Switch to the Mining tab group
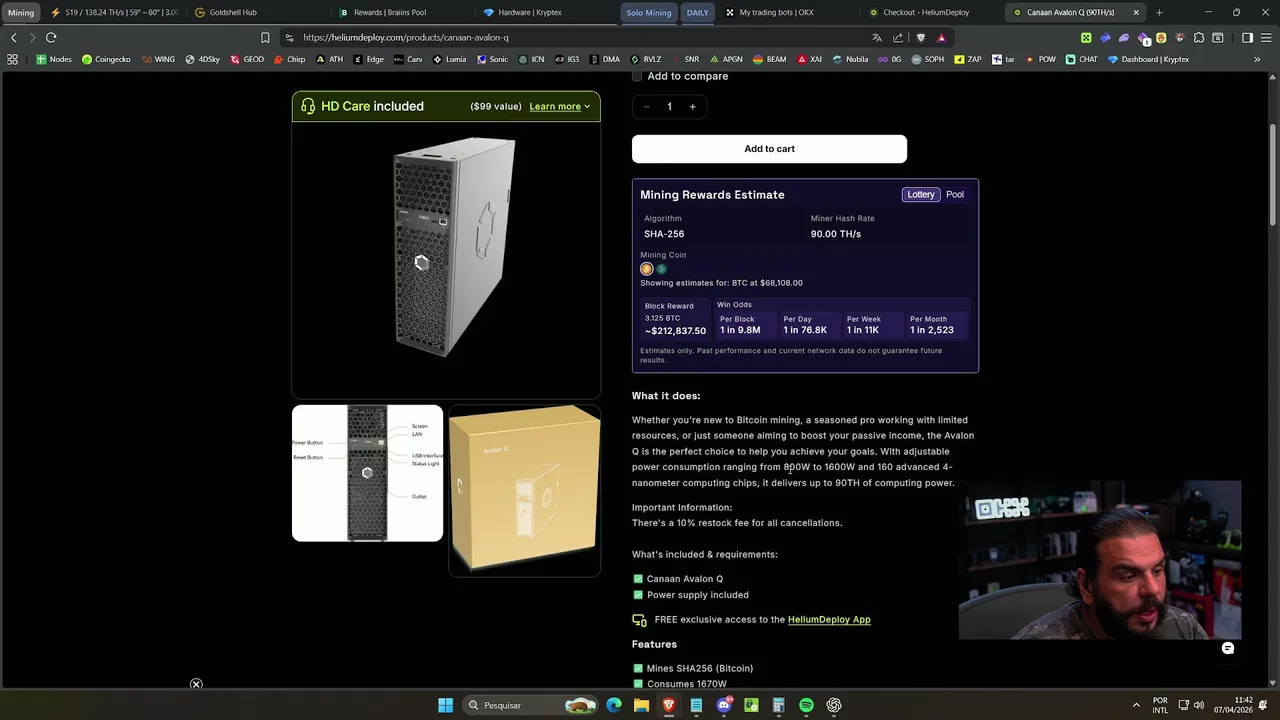 [x=21, y=13]
